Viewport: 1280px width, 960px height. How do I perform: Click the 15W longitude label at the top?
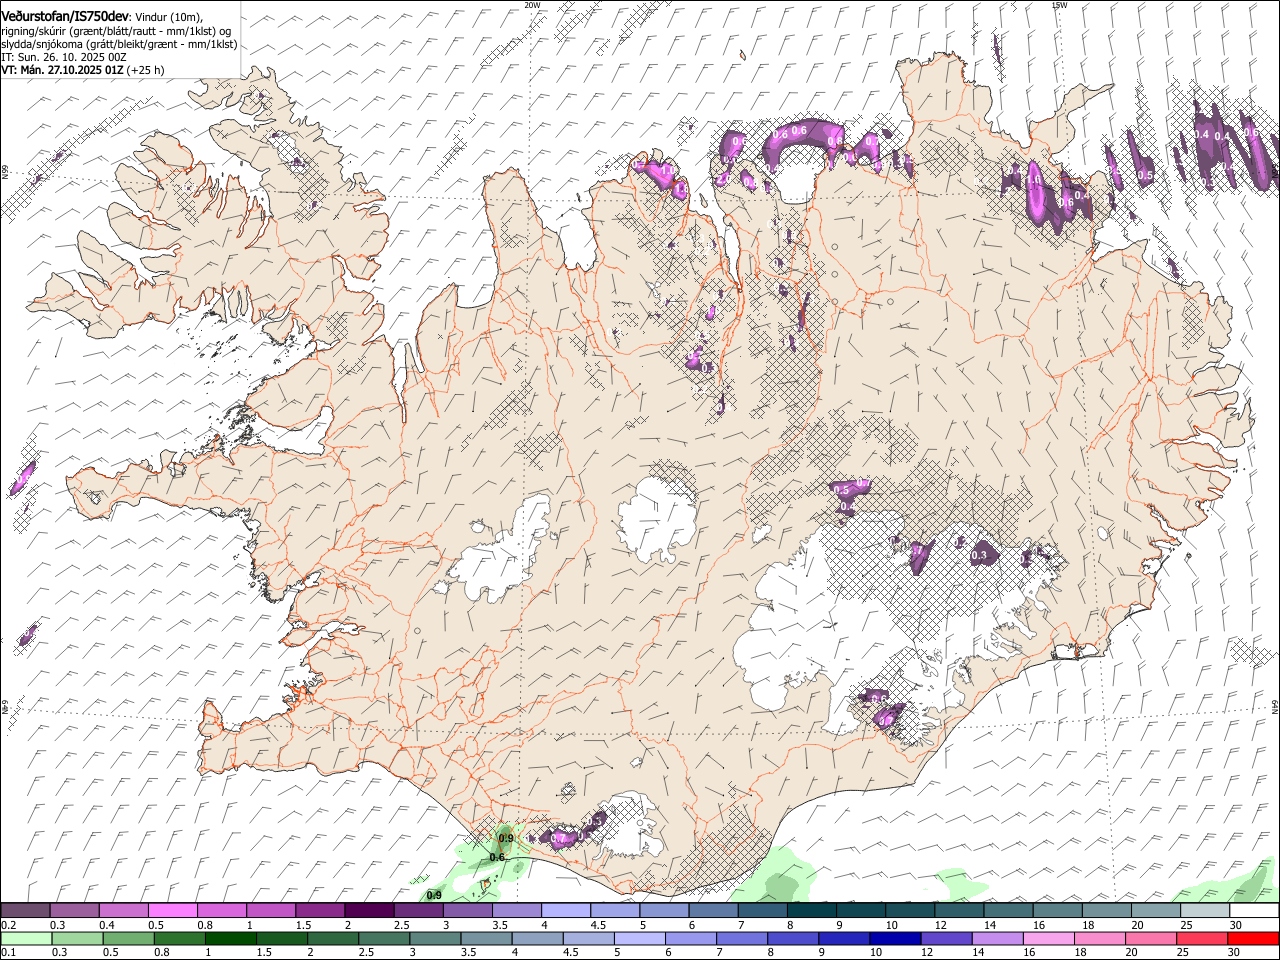click(1059, 5)
